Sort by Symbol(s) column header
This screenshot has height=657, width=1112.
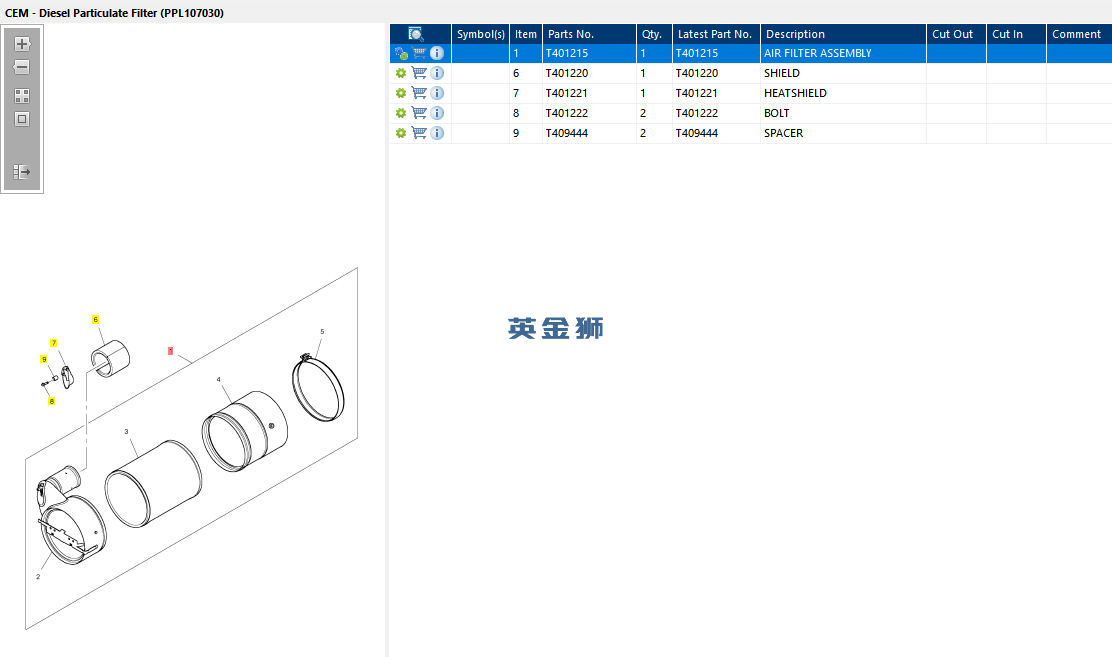pyautogui.click(x=480, y=34)
